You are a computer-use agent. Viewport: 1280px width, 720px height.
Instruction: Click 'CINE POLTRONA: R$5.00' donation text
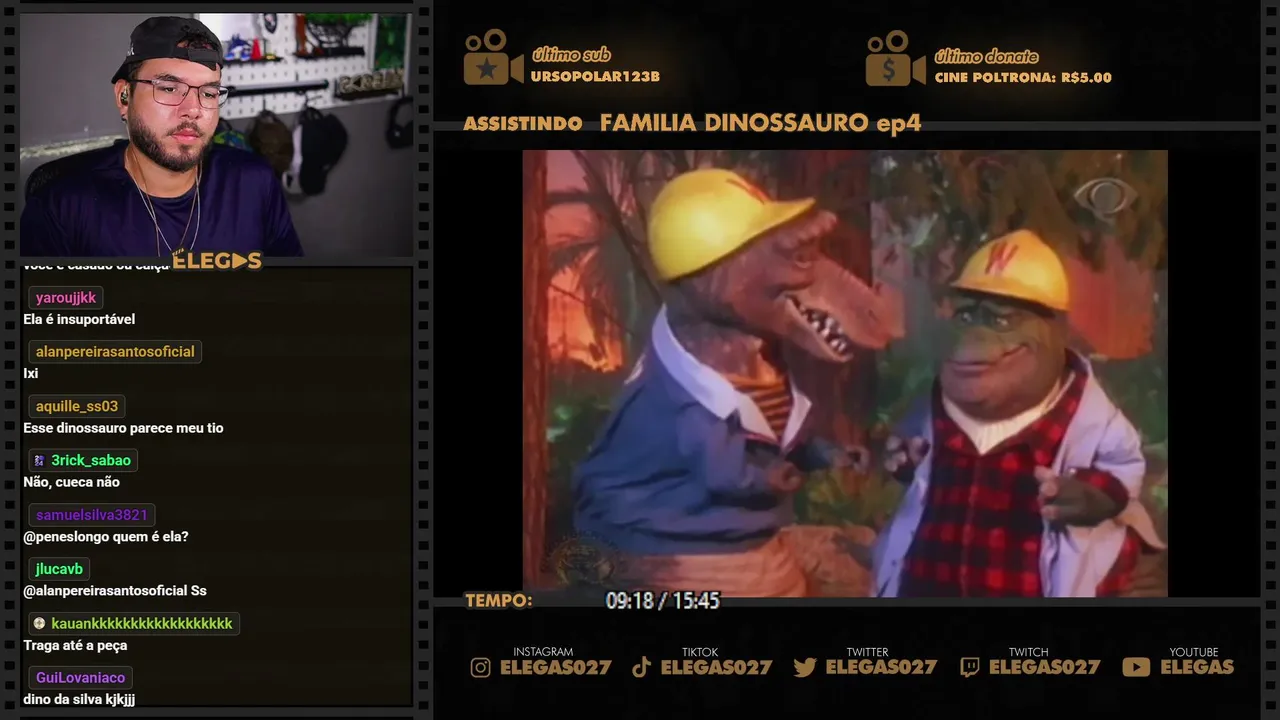click(x=1023, y=77)
